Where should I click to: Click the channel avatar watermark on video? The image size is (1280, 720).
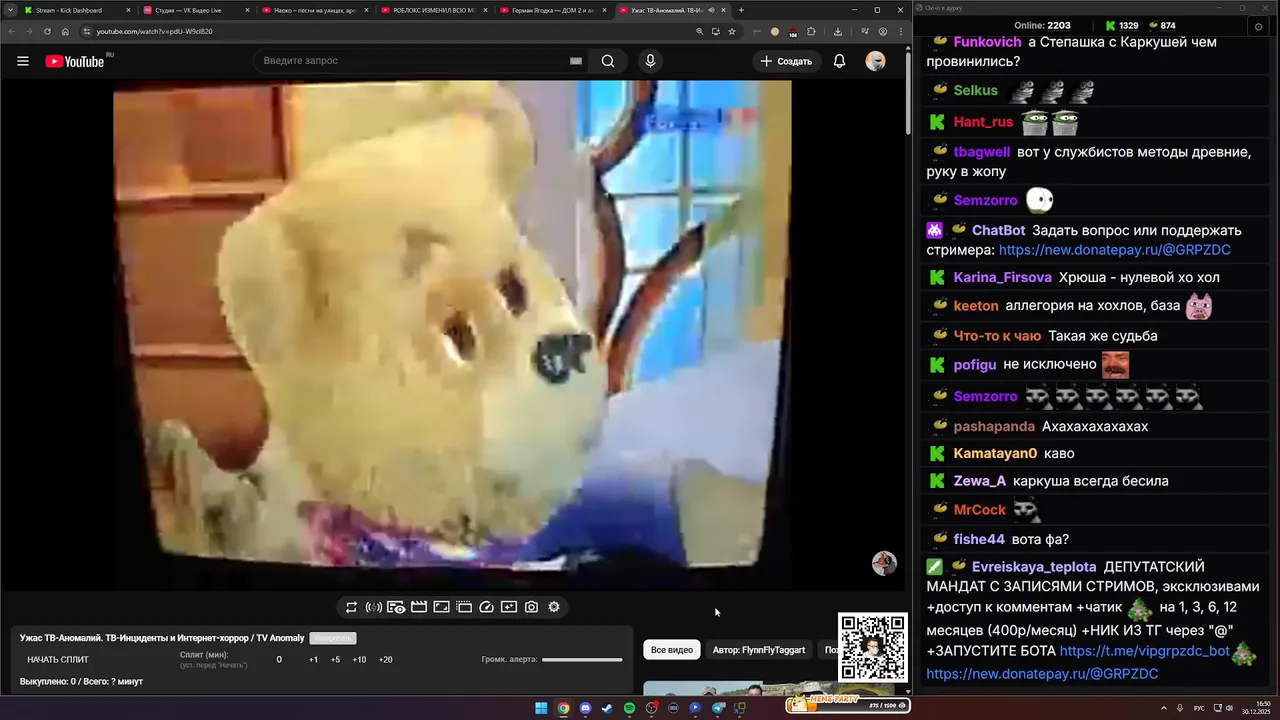coord(884,563)
